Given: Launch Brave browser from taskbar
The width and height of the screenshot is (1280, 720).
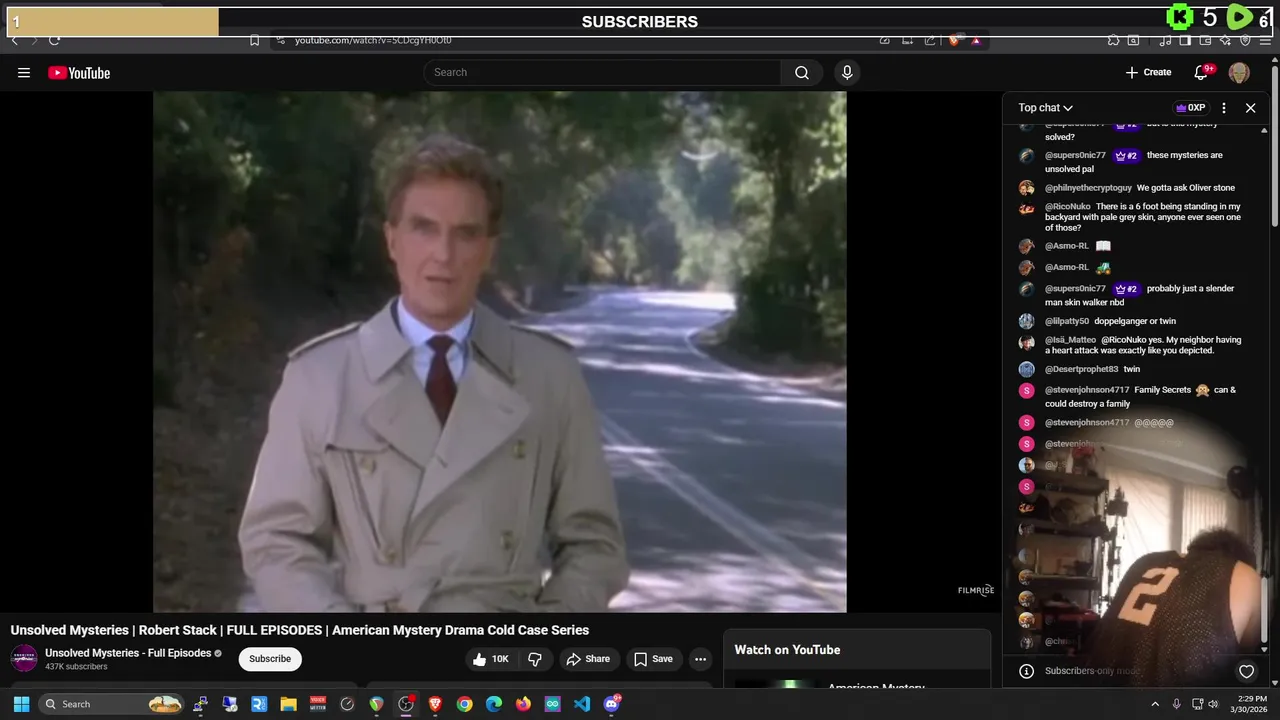Looking at the screenshot, I should [x=435, y=704].
